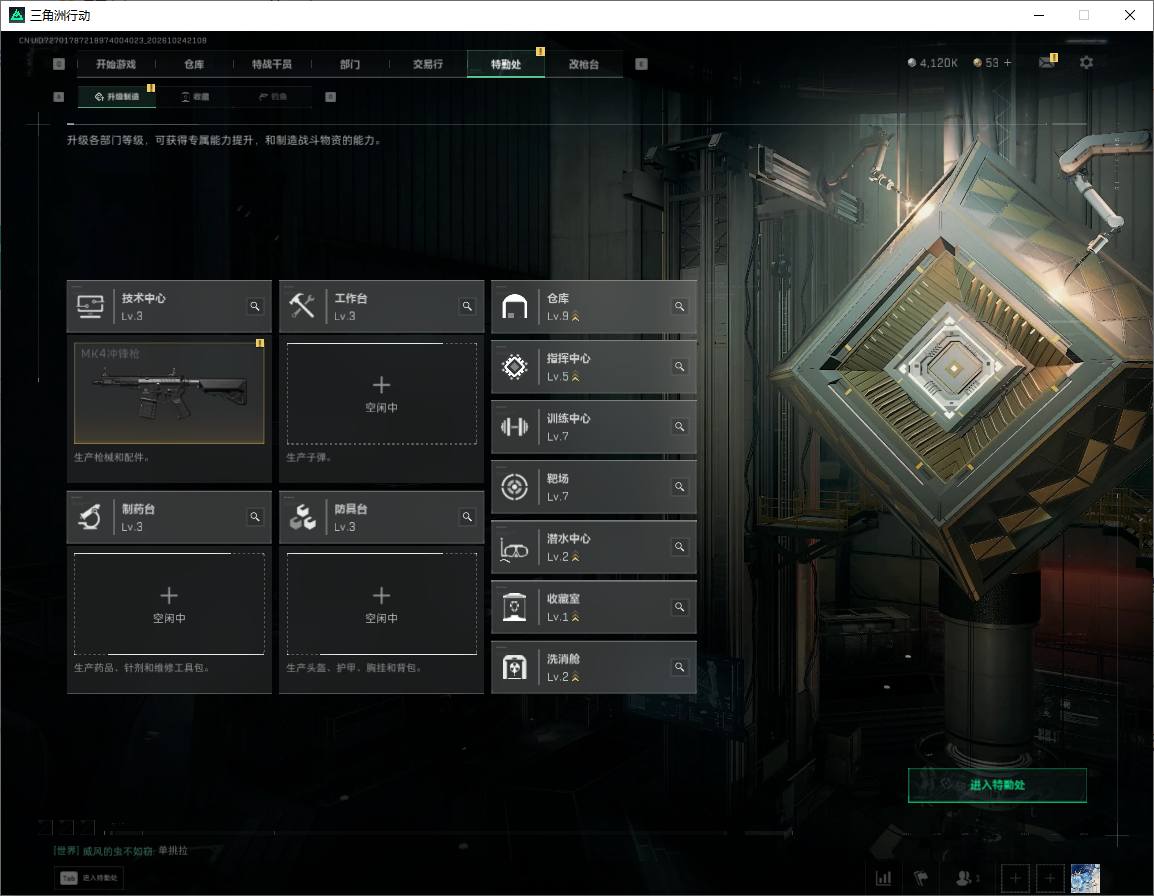Click the 防具台 cubes icon

(x=302, y=517)
